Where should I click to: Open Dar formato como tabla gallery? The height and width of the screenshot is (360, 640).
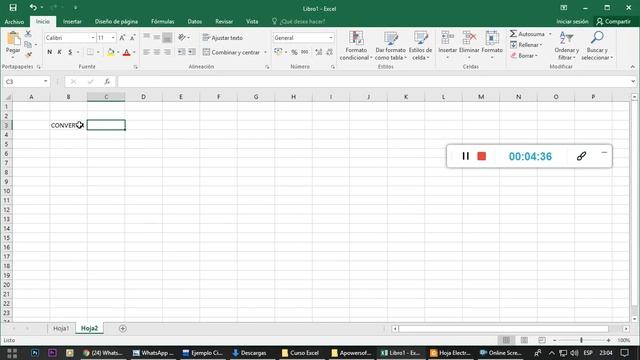click(x=391, y=46)
